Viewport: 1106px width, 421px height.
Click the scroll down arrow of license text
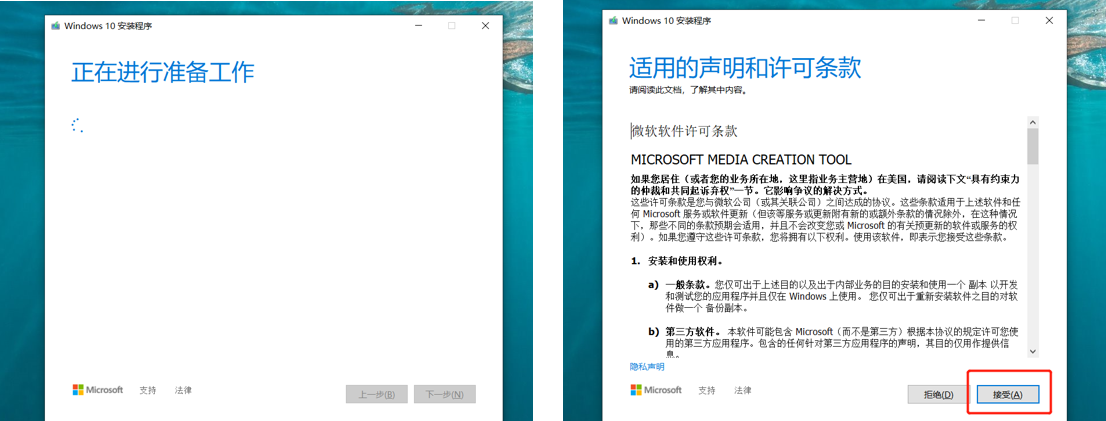point(1033,350)
